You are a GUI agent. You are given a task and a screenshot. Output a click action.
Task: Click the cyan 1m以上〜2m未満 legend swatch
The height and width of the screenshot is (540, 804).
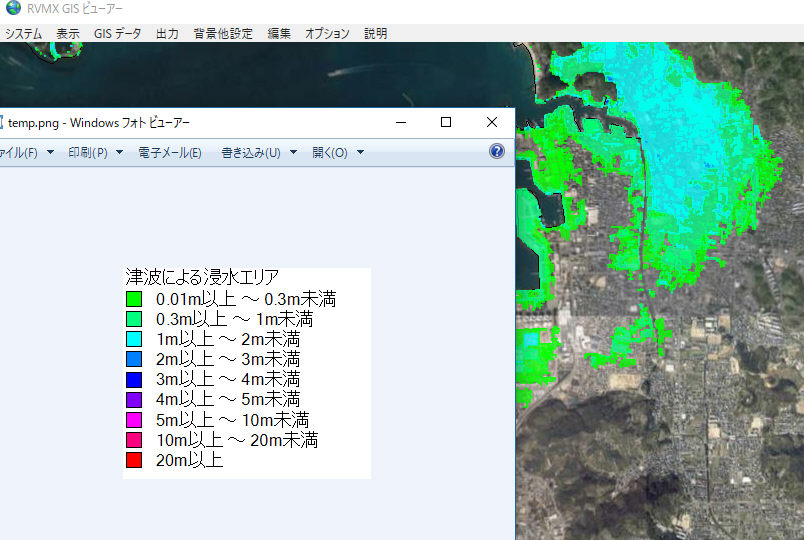coord(134,339)
